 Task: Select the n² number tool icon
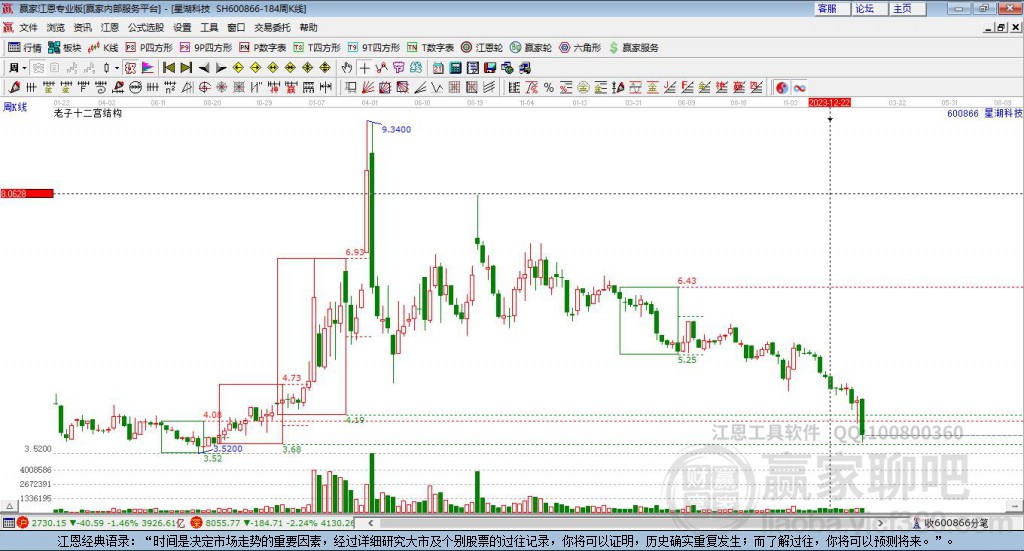(170, 87)
